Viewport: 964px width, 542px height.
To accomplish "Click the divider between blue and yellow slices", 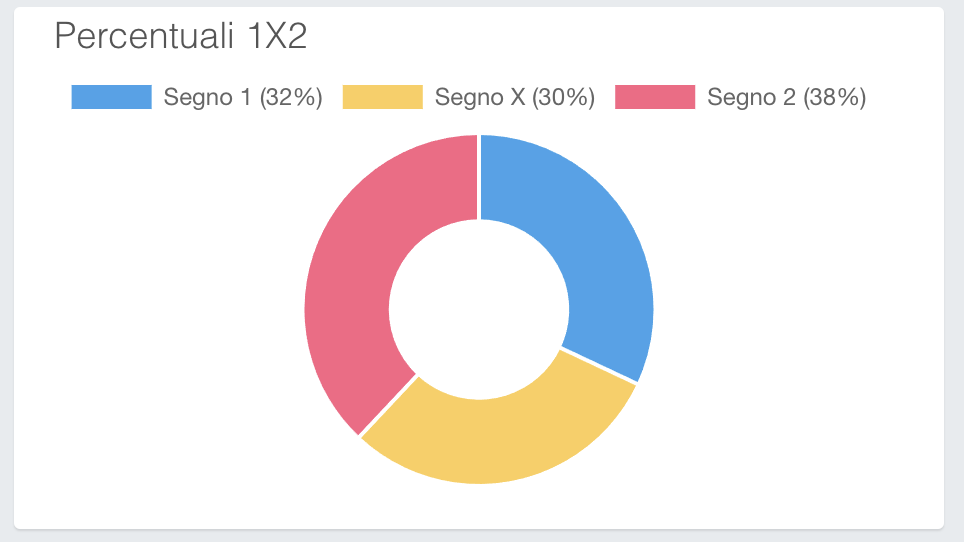I will coord(599,366).
